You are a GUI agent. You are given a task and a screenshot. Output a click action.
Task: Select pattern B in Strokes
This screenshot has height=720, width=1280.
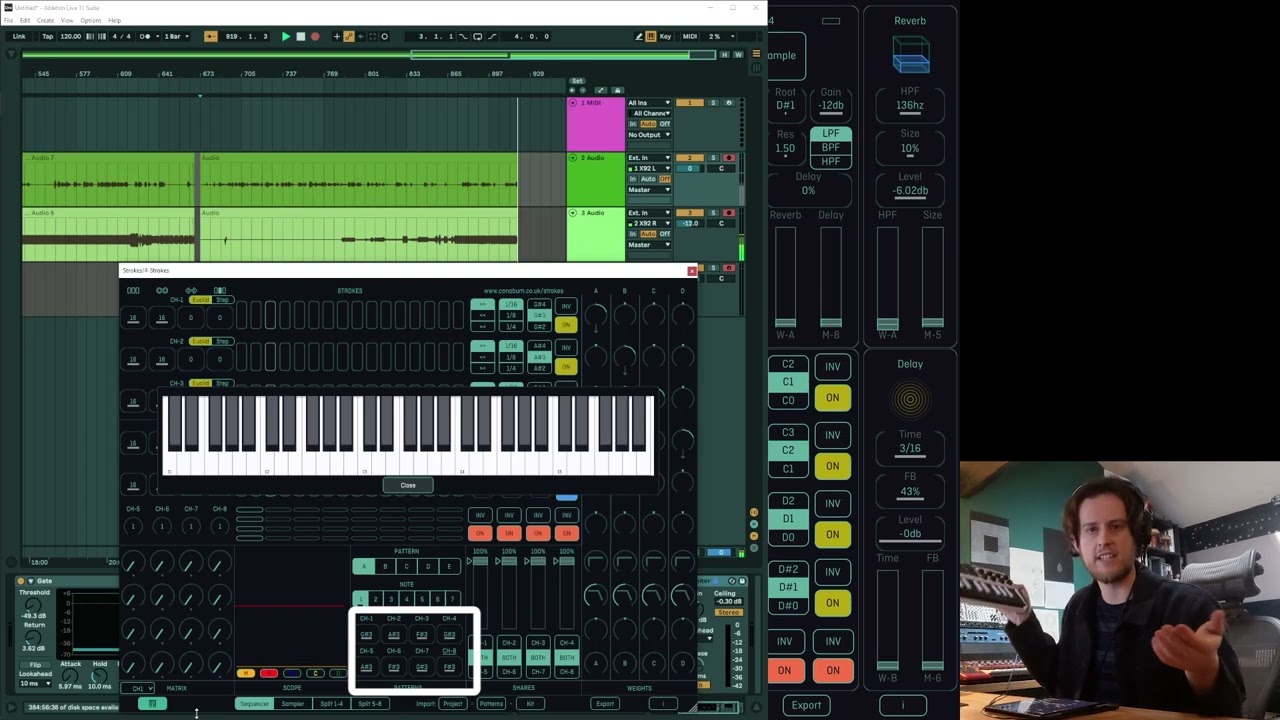385,567
